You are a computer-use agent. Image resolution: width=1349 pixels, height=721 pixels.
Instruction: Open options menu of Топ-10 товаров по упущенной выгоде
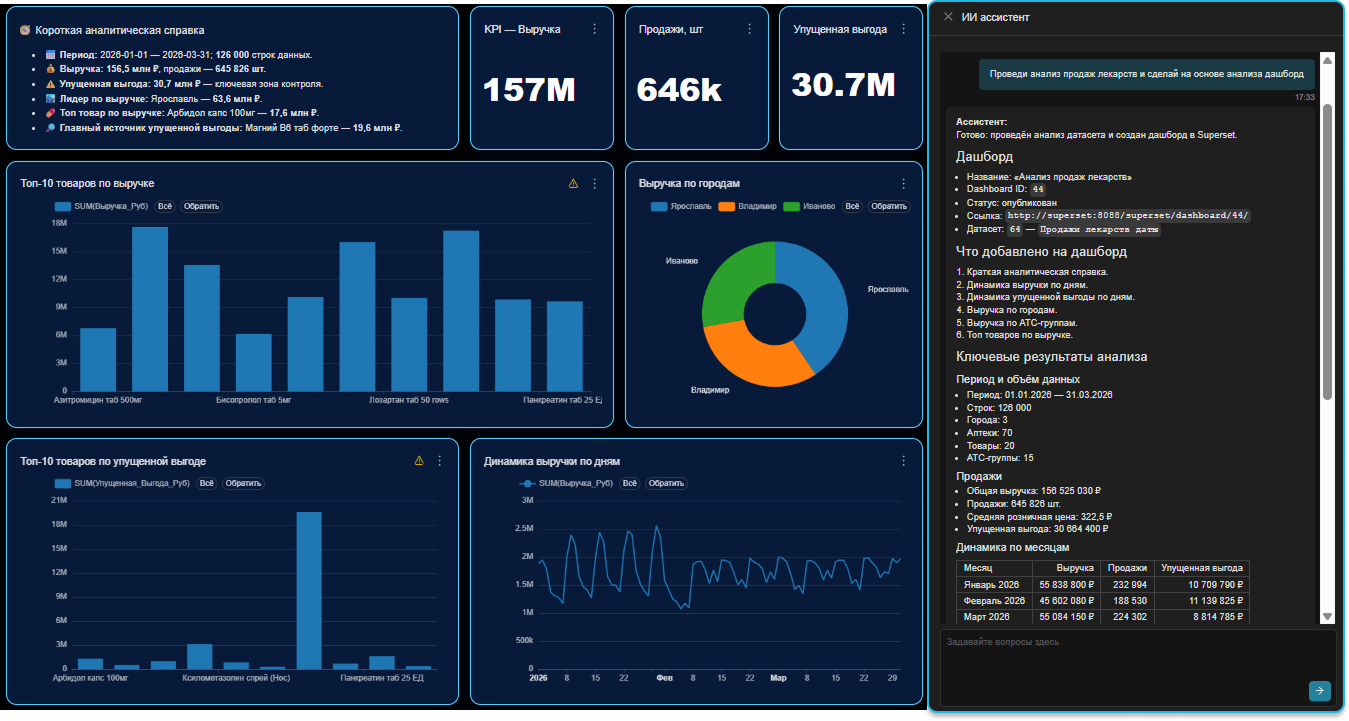click(440, 461)
